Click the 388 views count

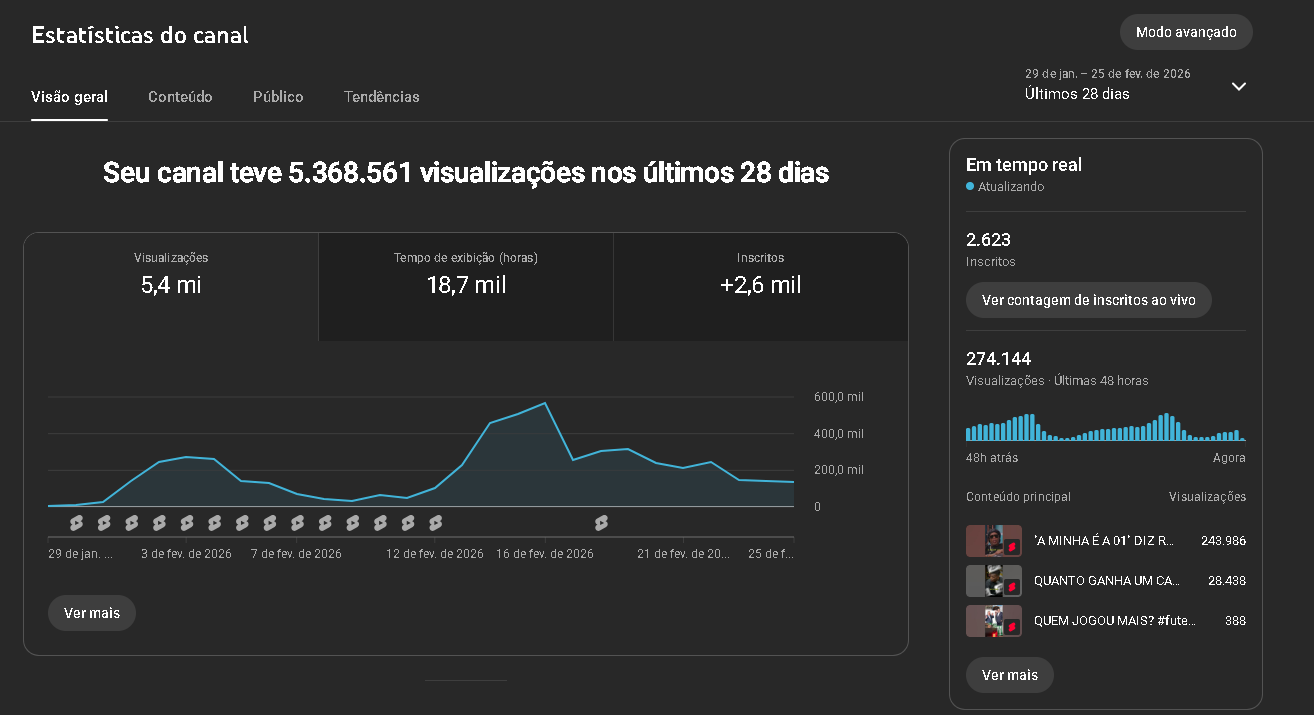(x=1236, y=620)
